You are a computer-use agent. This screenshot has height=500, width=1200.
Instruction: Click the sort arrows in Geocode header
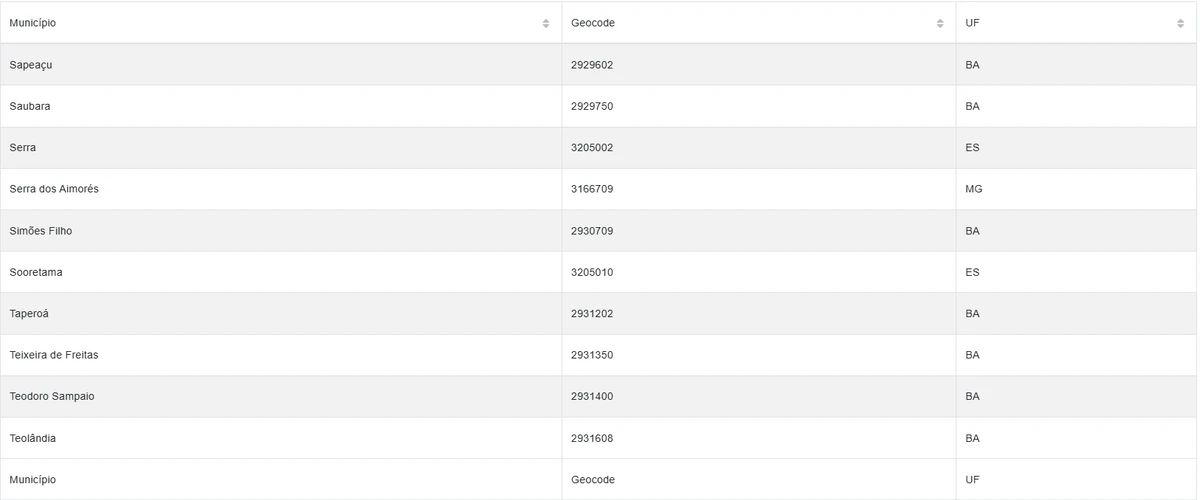pos(940,23)
